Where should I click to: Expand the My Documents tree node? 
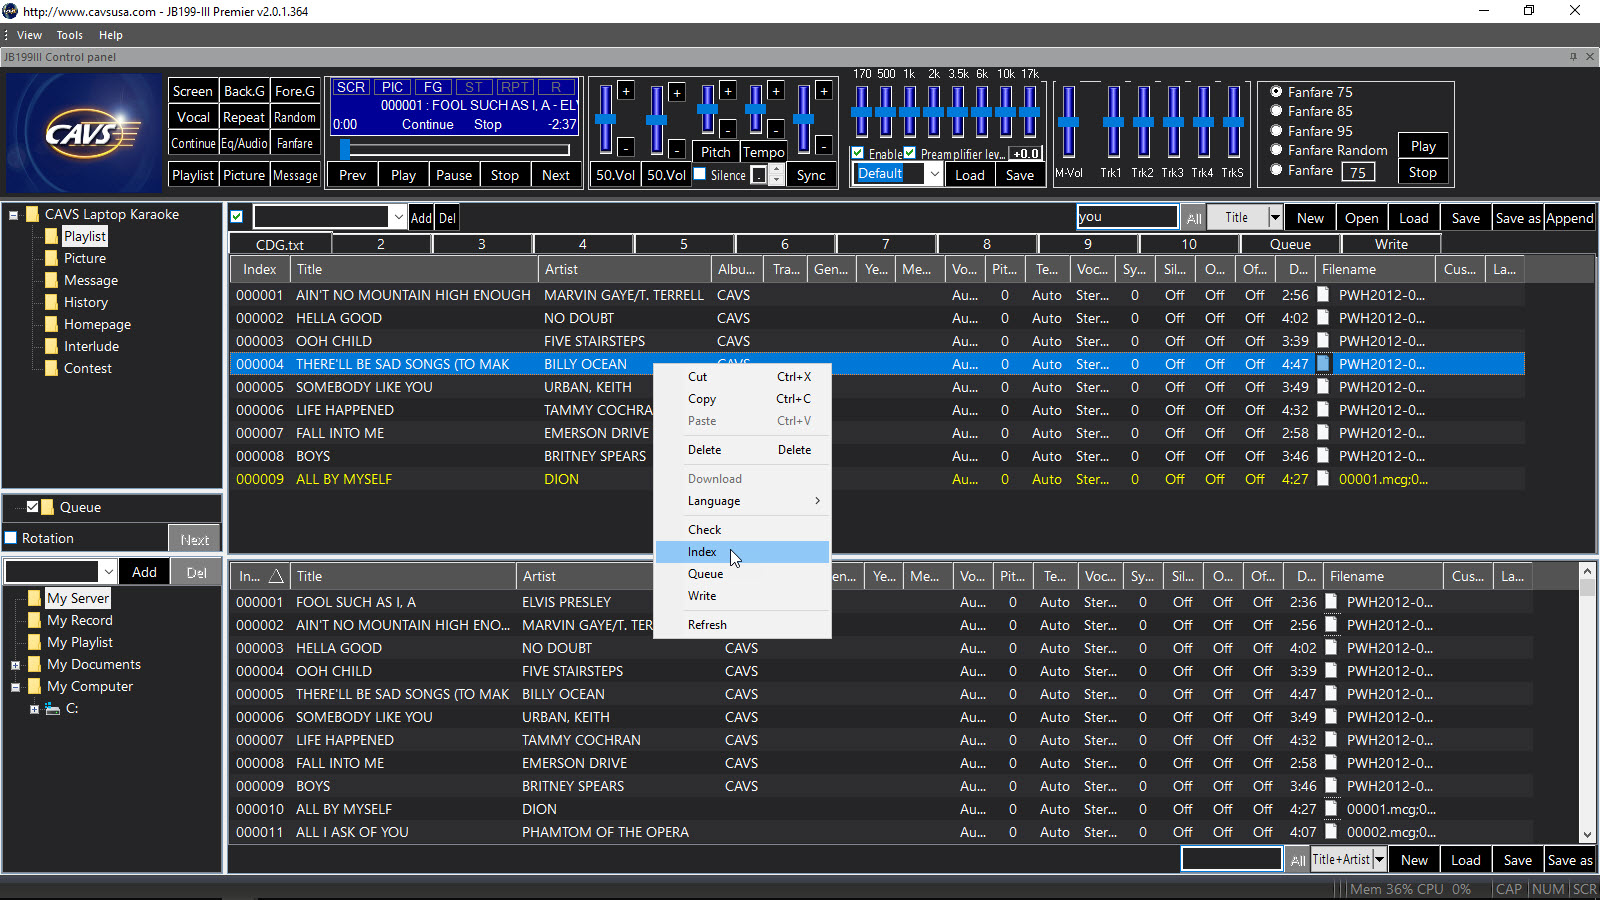coord(16,665)
